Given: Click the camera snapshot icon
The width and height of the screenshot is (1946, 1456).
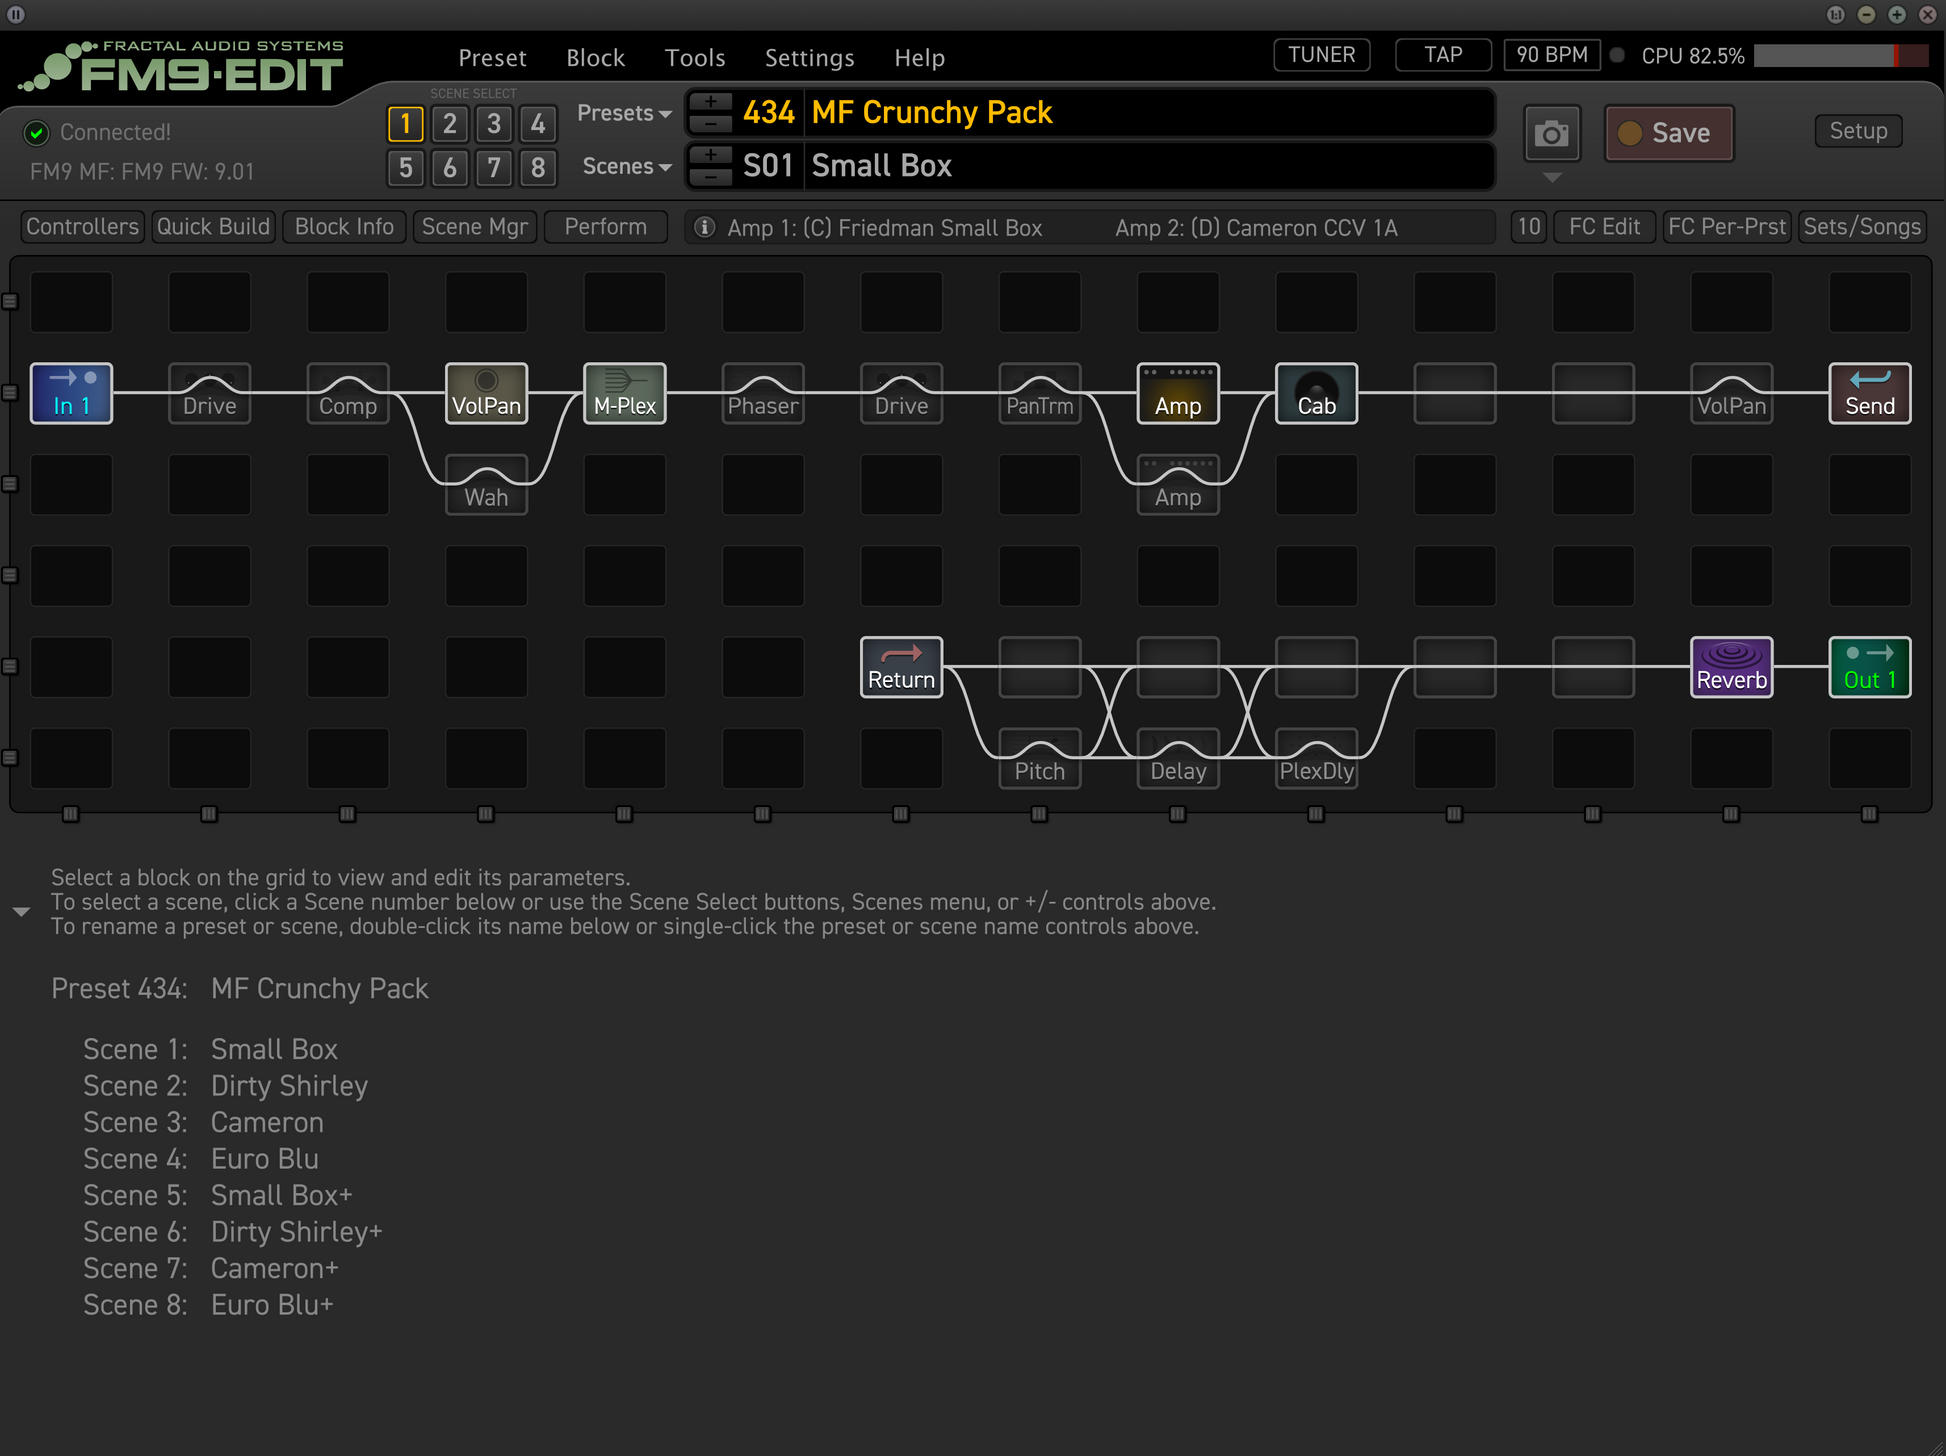Looking at the screenshot, I should click(x=1551, y=133).
